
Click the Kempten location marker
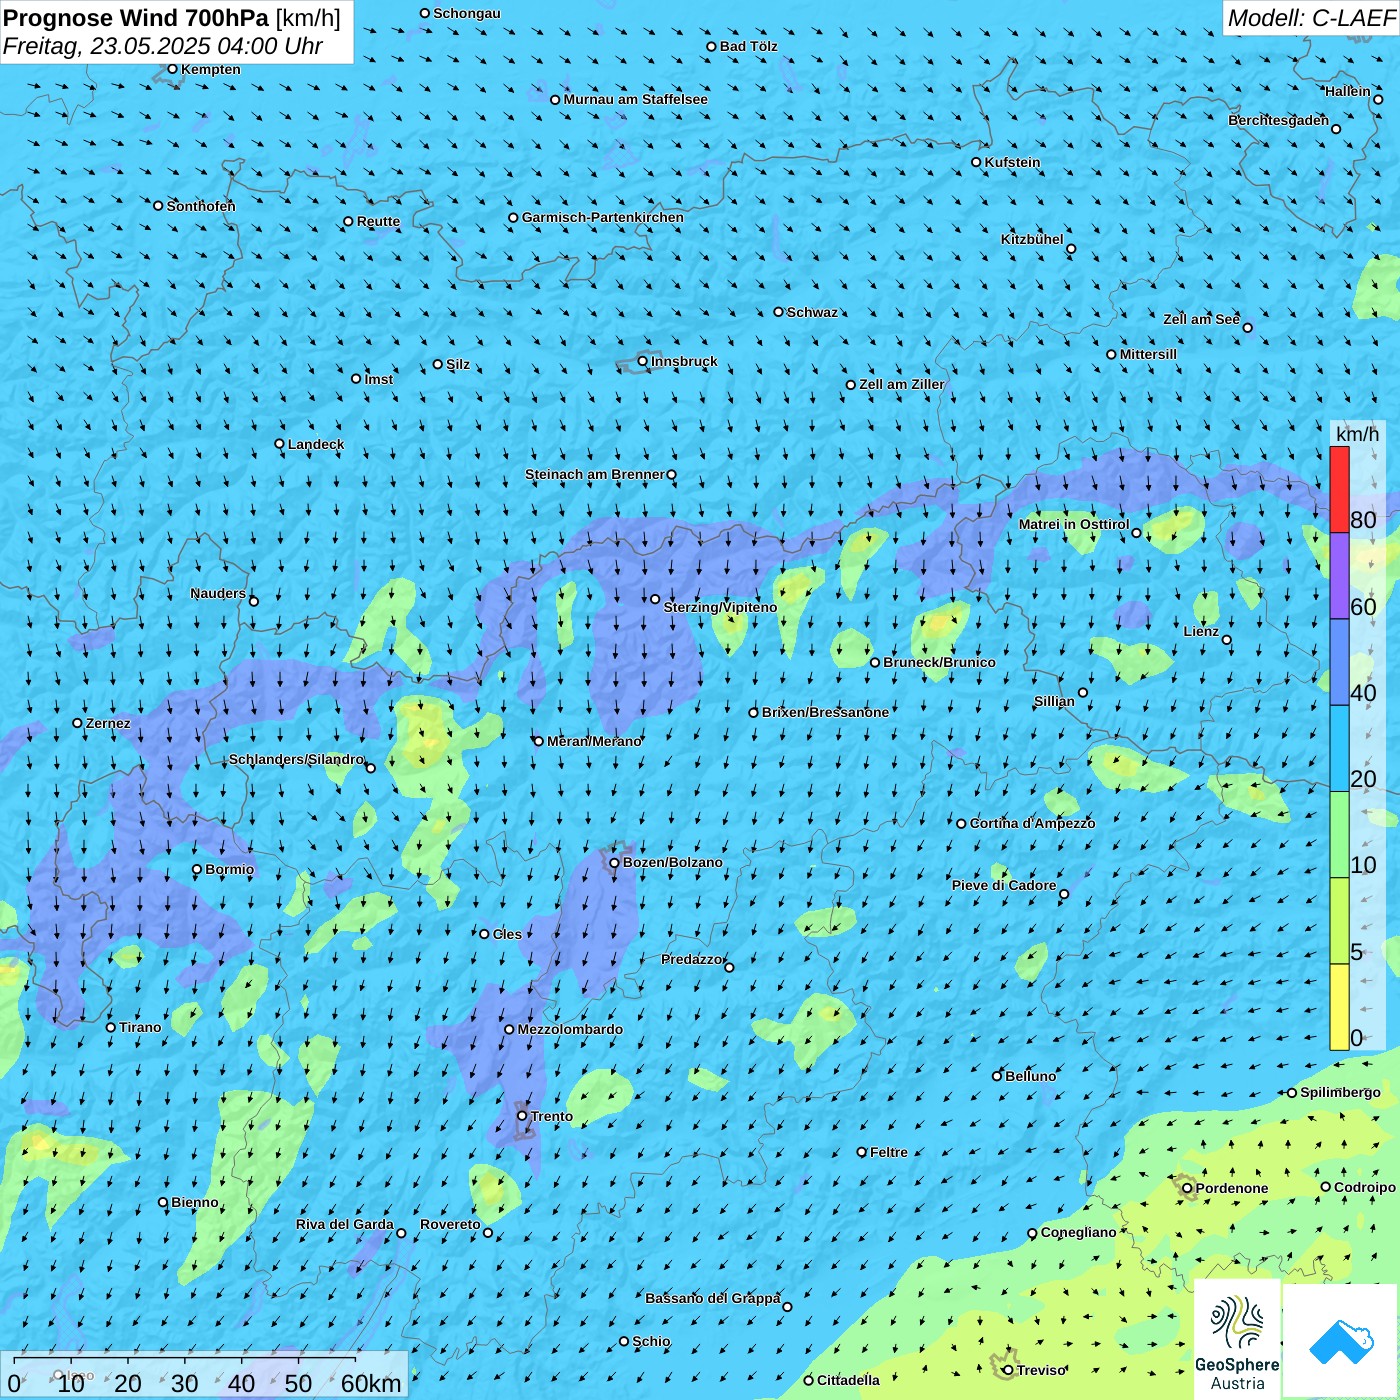173,69
